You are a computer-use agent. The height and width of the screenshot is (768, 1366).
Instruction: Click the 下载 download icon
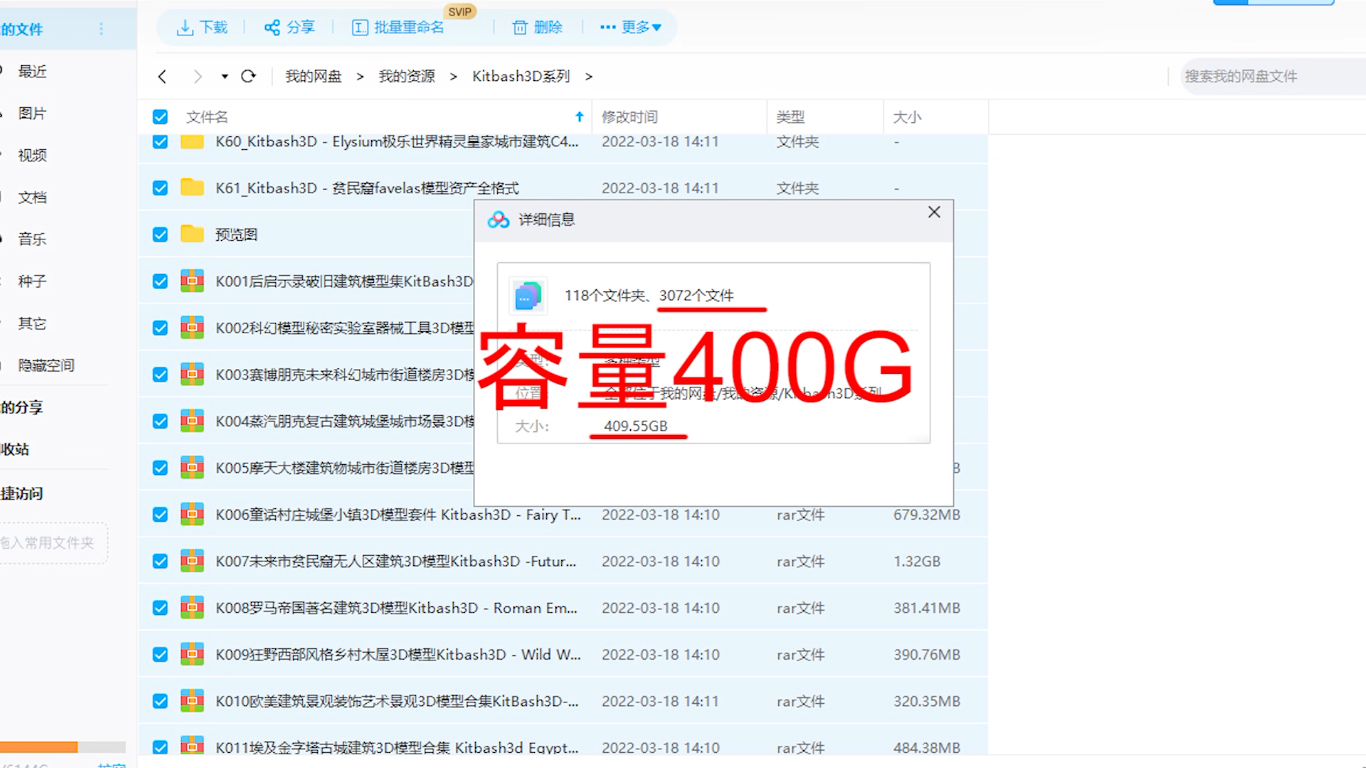click(186, 27)
